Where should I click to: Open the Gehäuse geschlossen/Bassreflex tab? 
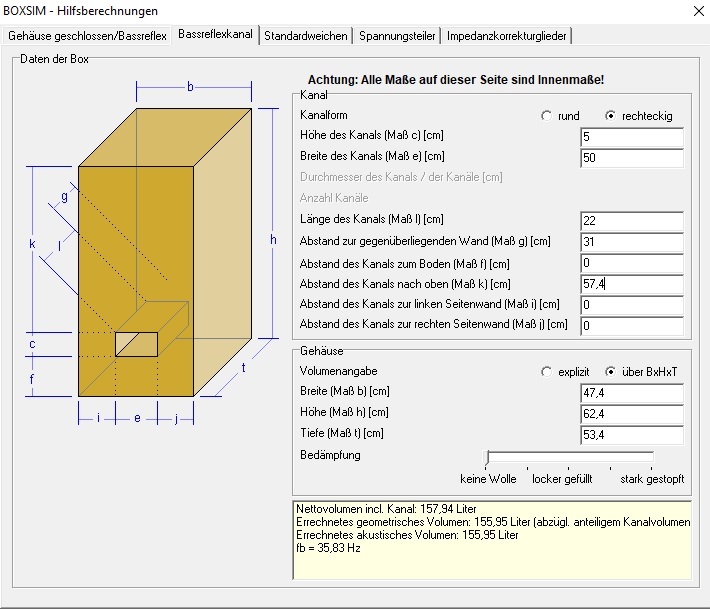tap(87, 36)
